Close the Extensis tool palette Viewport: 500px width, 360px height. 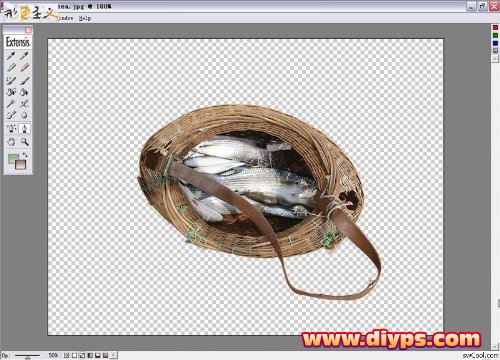29,30
